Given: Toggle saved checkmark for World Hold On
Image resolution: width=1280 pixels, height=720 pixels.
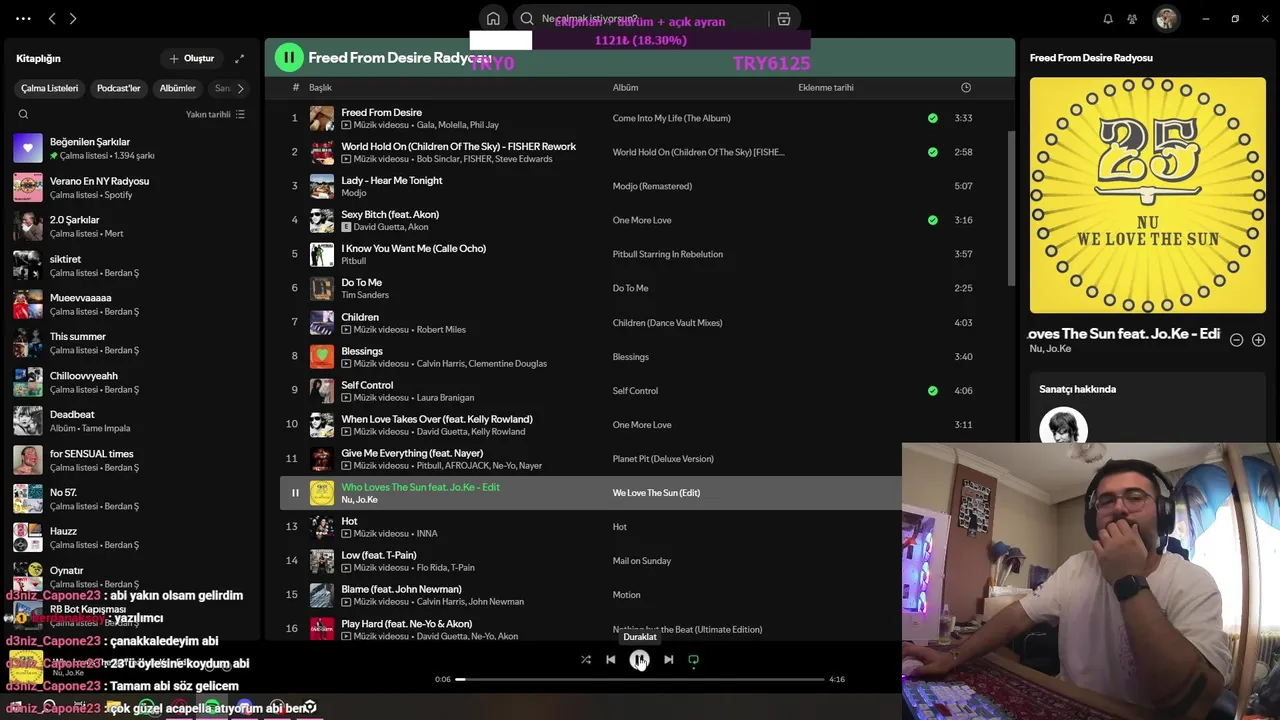Looking at the screenshot, I should pyautogui.click(x=933, y=152).
